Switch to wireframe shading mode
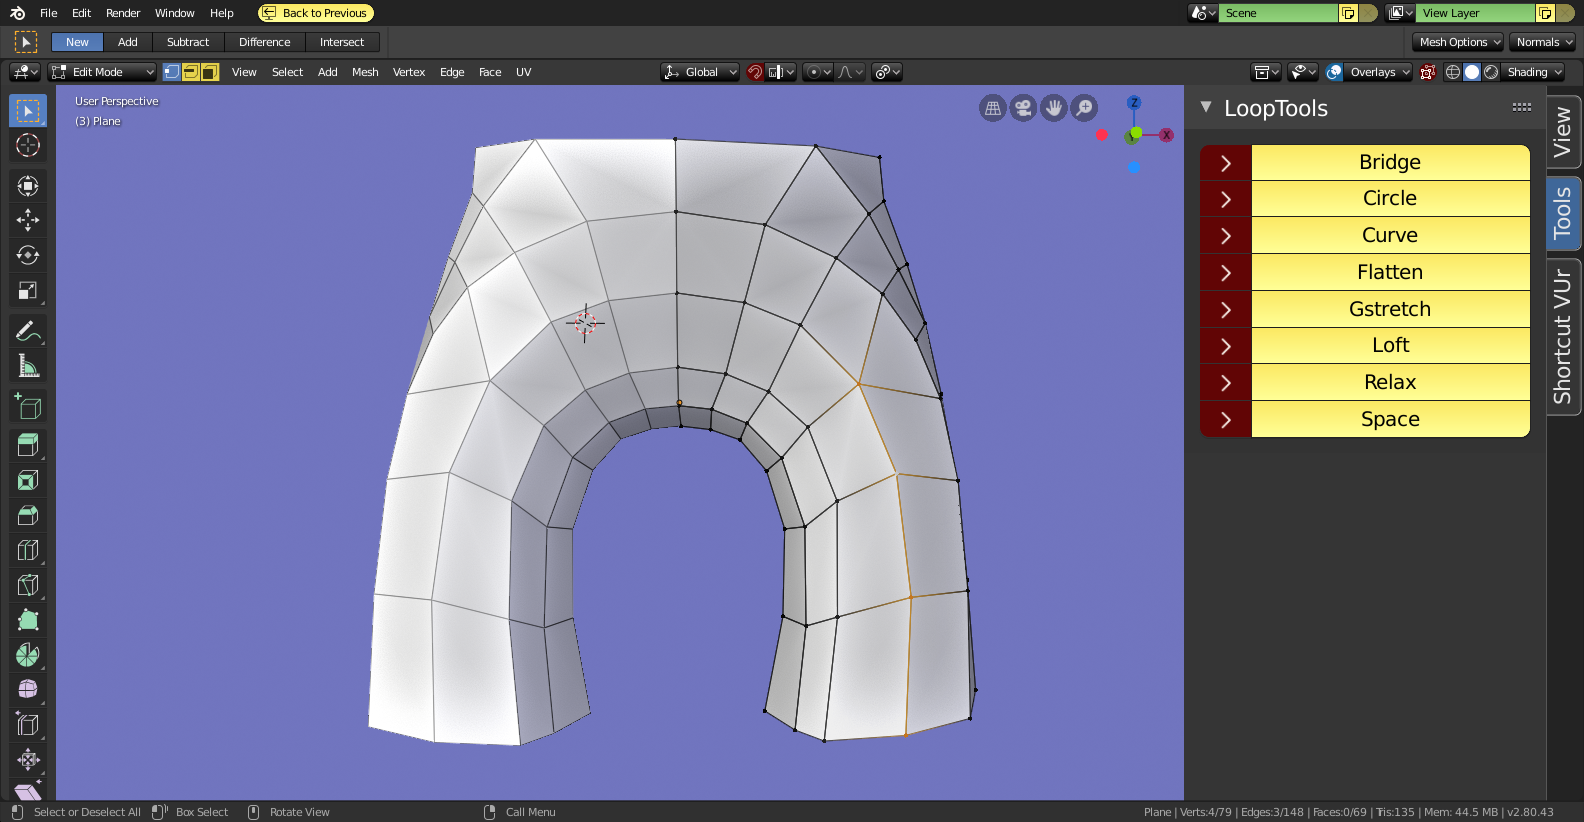The width and height of the screenshot is (1584, 822). coord(1453,72)
